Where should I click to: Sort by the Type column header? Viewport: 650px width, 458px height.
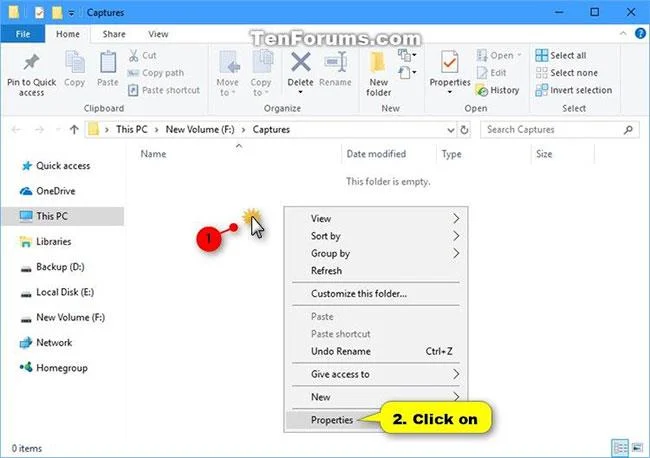[451, 154]
